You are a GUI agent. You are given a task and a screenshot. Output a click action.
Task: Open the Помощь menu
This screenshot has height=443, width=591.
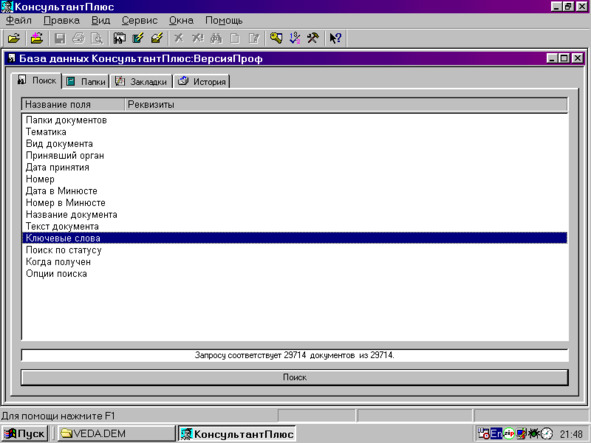pyautogui.click(x=224, y=20)
